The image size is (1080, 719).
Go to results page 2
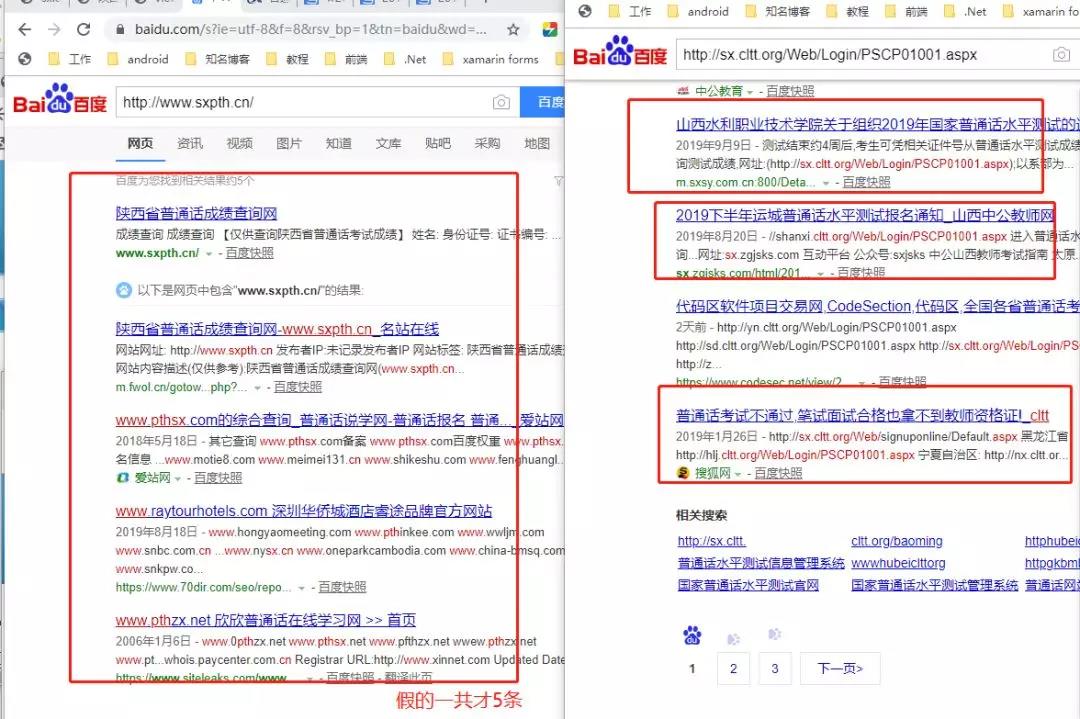pos(734,668)
